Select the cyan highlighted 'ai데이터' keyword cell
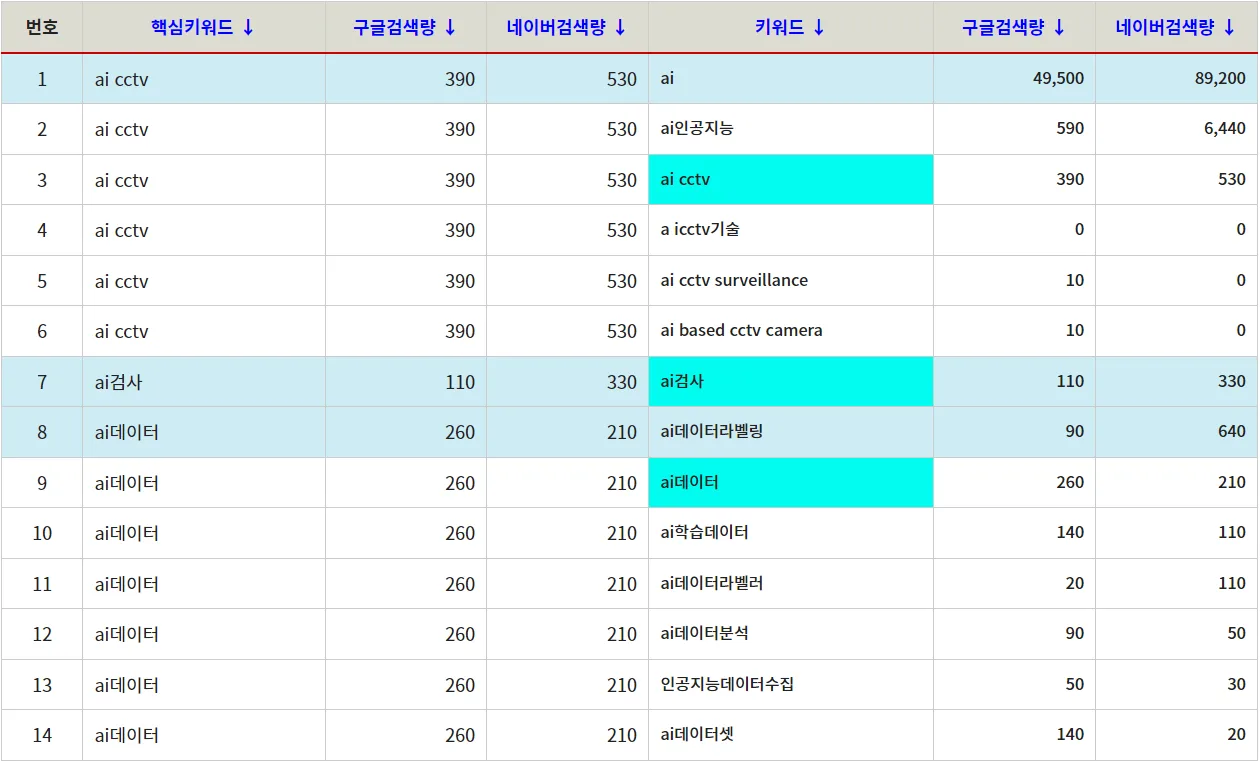 coord(790,483)
